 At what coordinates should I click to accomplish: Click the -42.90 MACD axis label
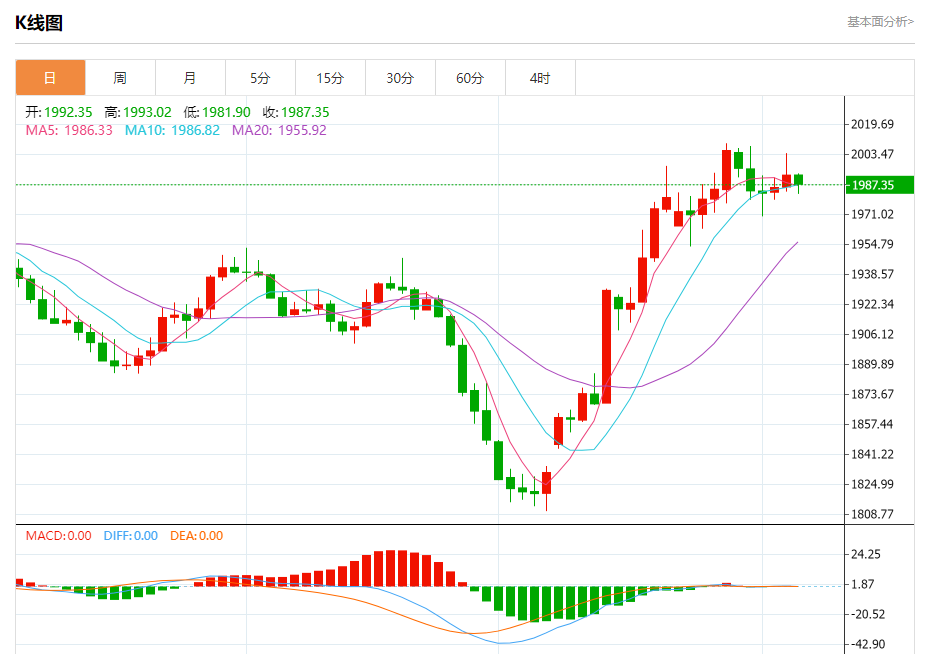(x=868, y=645)
